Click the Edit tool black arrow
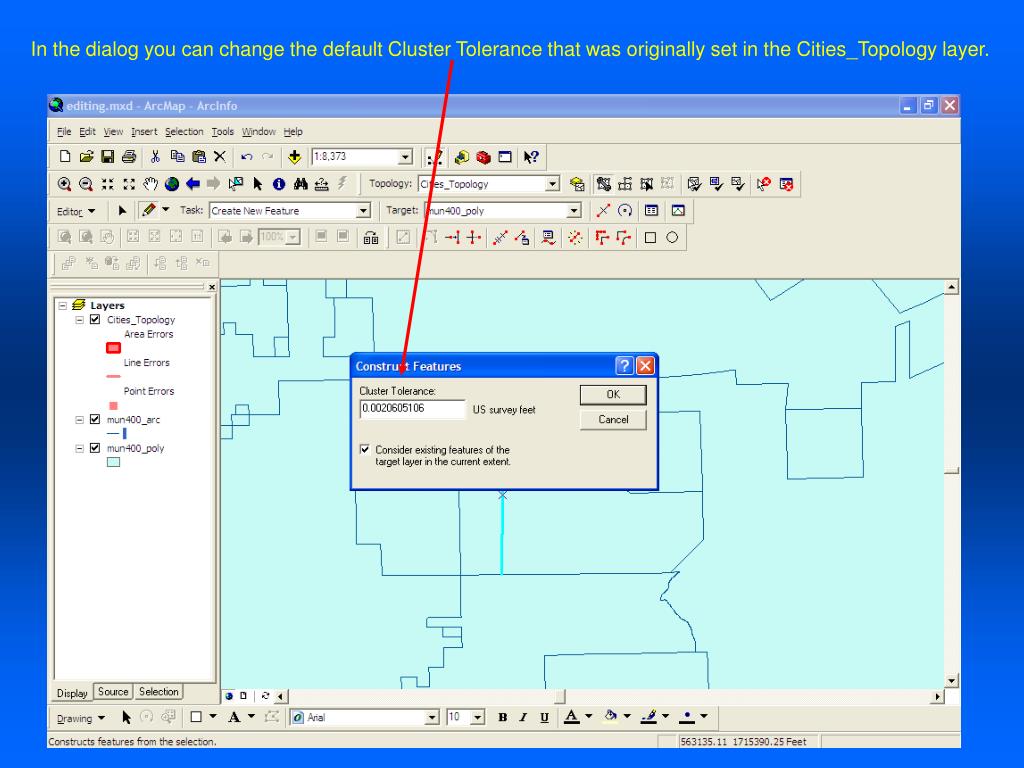This screenshot has height=768, width=1024. pos(121,211)
